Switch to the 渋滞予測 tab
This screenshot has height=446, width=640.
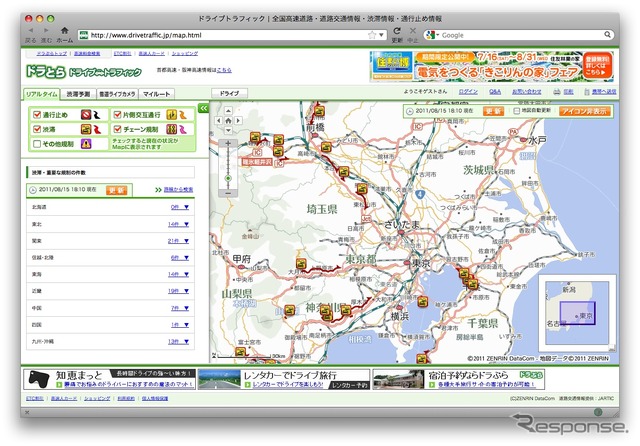click(x=78, y=94)
